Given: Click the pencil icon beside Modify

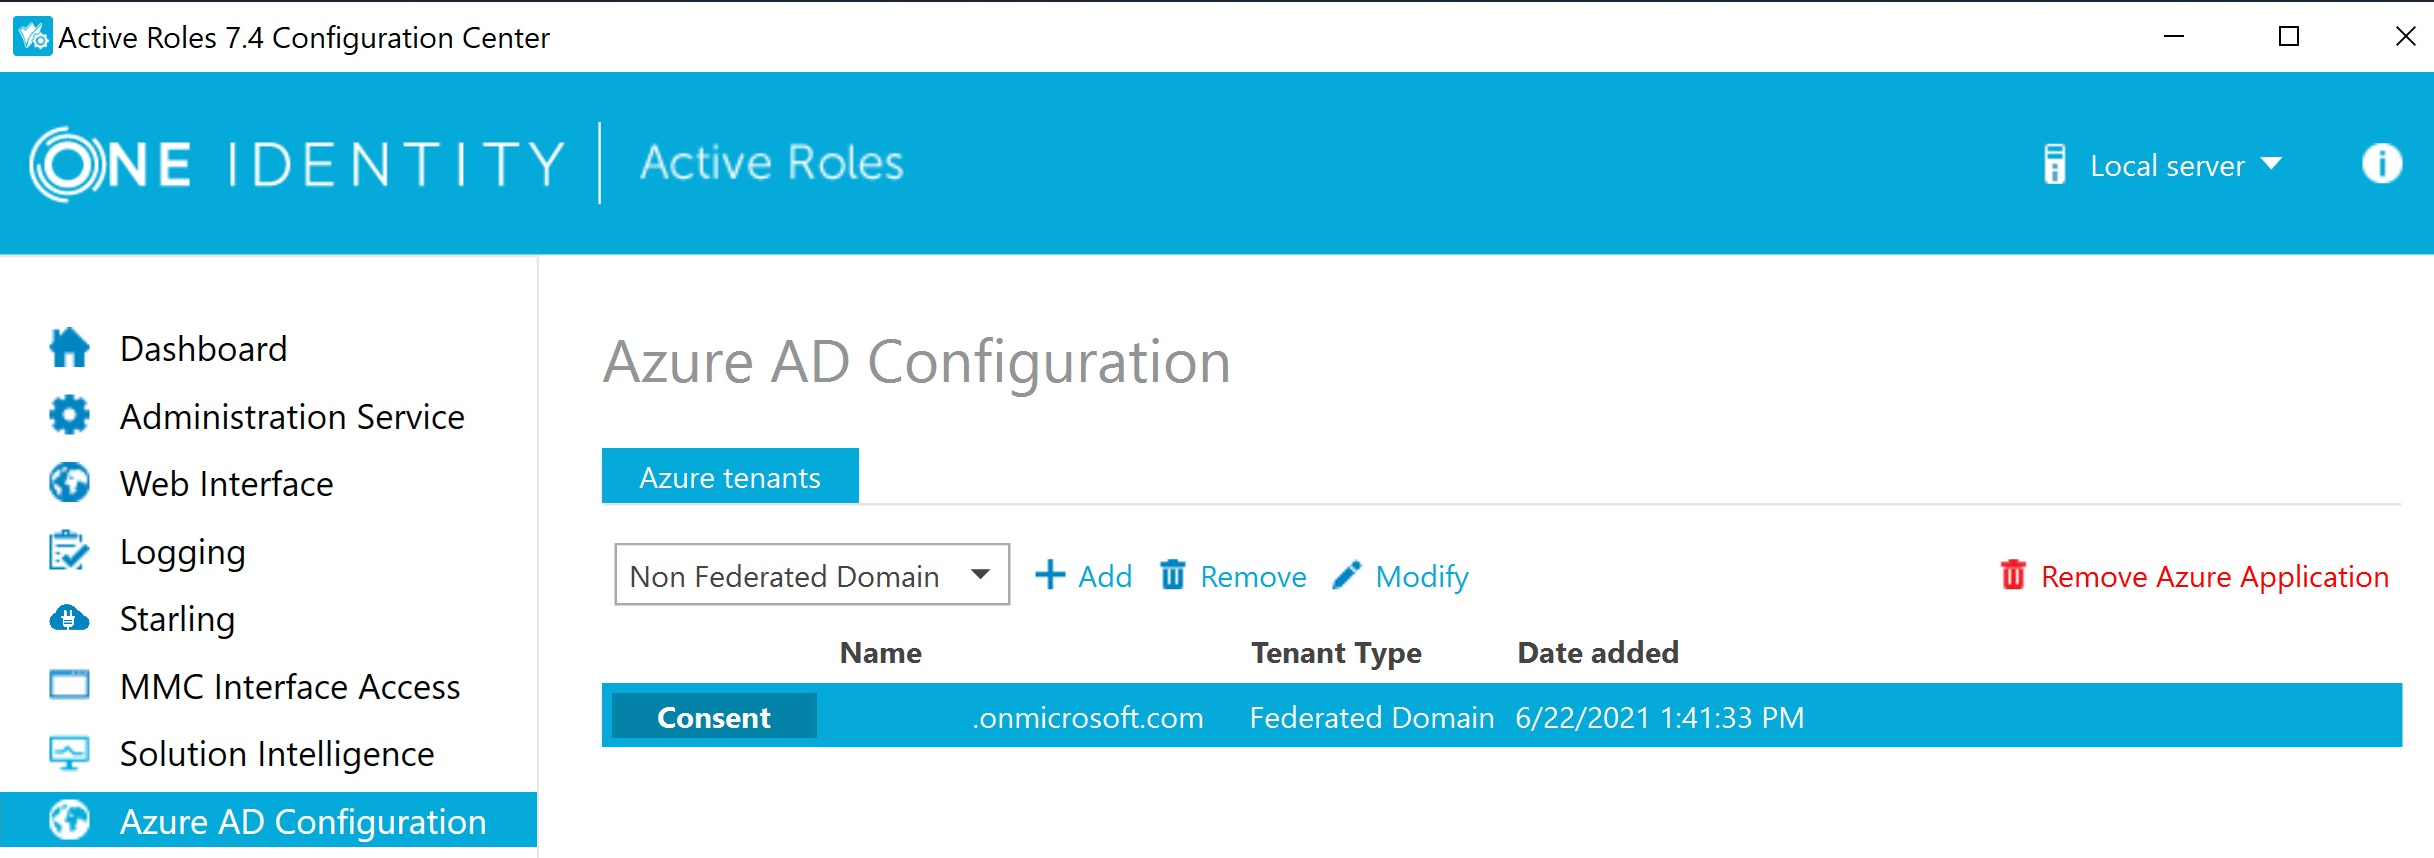Looking at the screenshot, I should pyautogui.click(x=1347, y=575).
